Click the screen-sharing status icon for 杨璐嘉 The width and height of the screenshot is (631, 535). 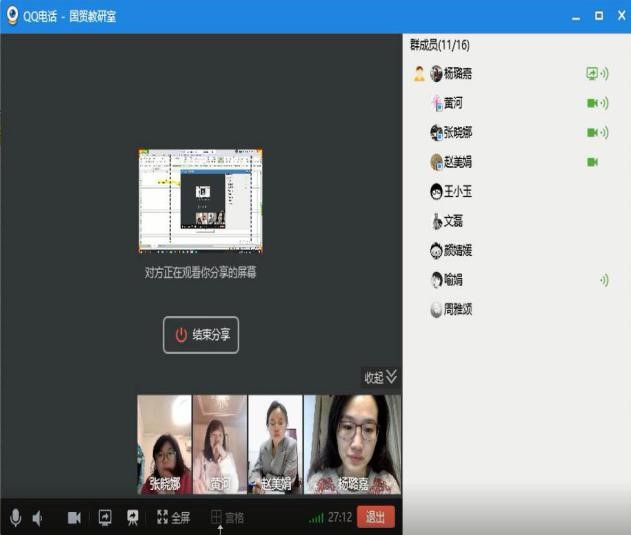(592, 74)
